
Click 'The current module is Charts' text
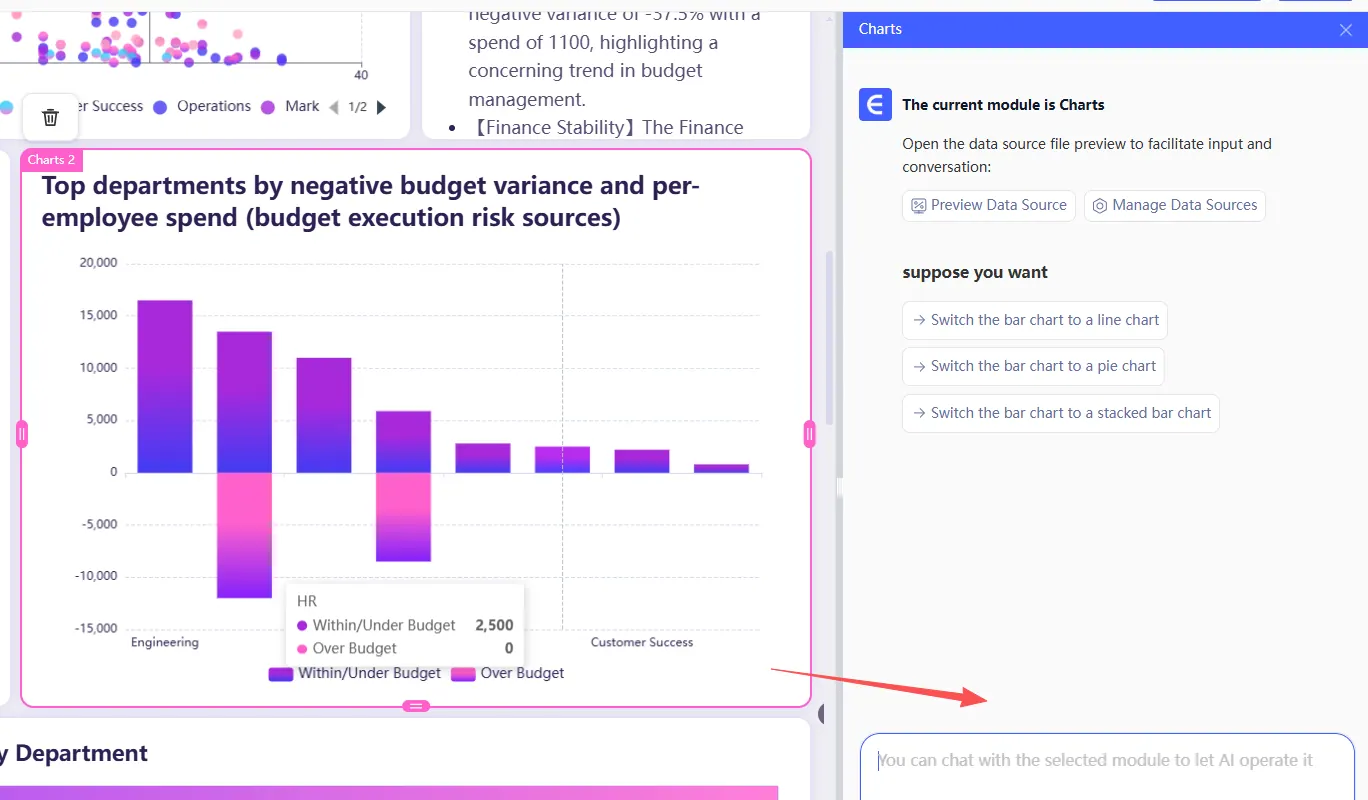(1003, 105)
